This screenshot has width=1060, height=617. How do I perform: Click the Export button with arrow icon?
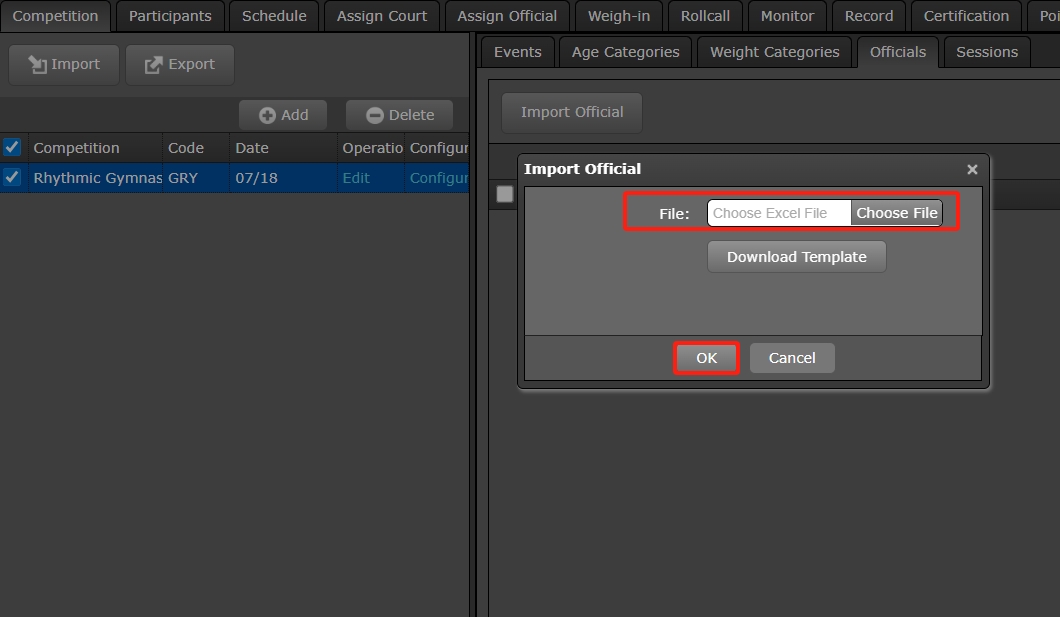point(180,64)
